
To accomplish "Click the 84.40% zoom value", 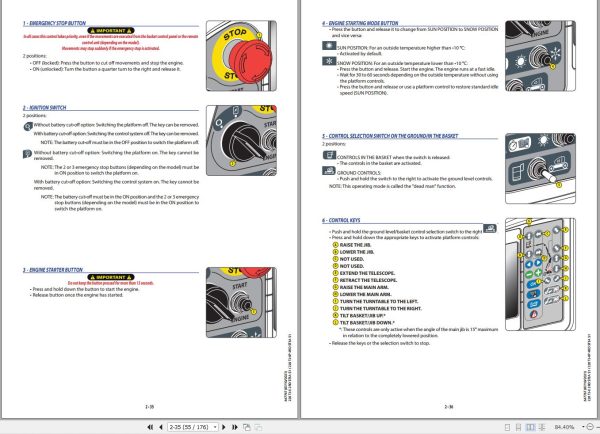I will (x=564, y=427).
